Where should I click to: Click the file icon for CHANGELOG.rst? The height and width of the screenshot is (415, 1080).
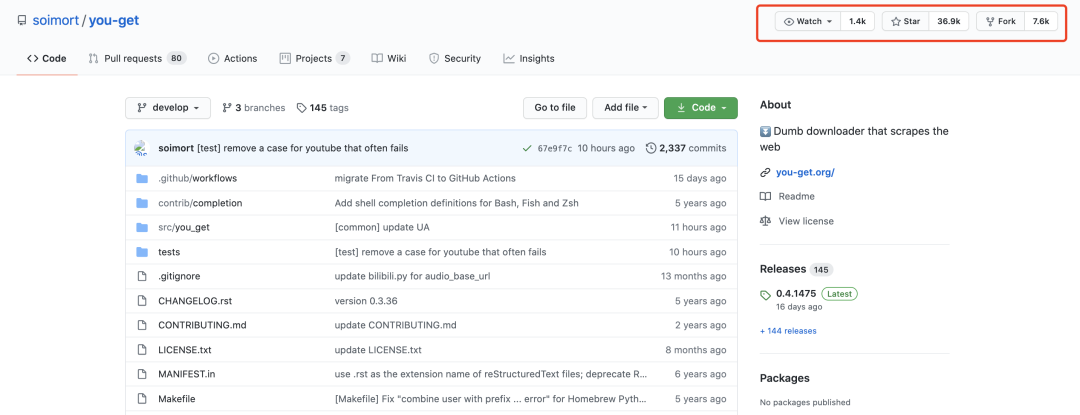tap(142, 301)
